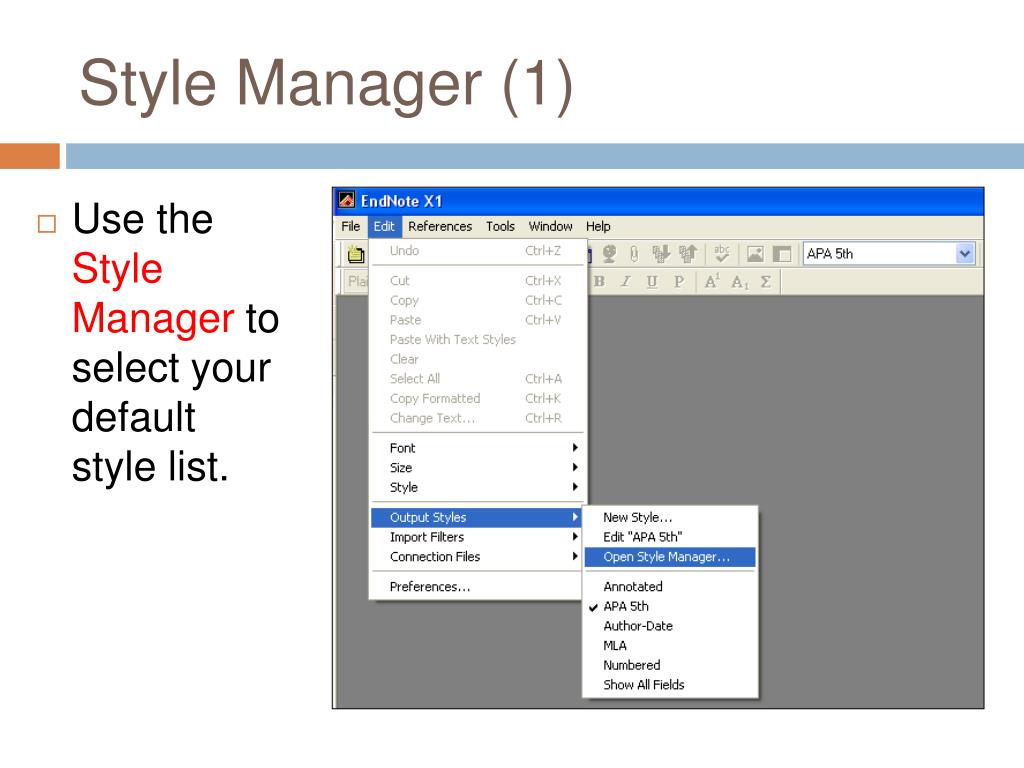Expand the Style submenu

(477, 487)
